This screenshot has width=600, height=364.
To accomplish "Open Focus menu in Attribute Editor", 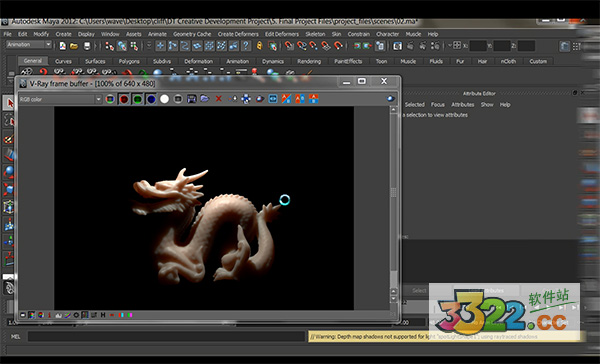I will point(437,104).
